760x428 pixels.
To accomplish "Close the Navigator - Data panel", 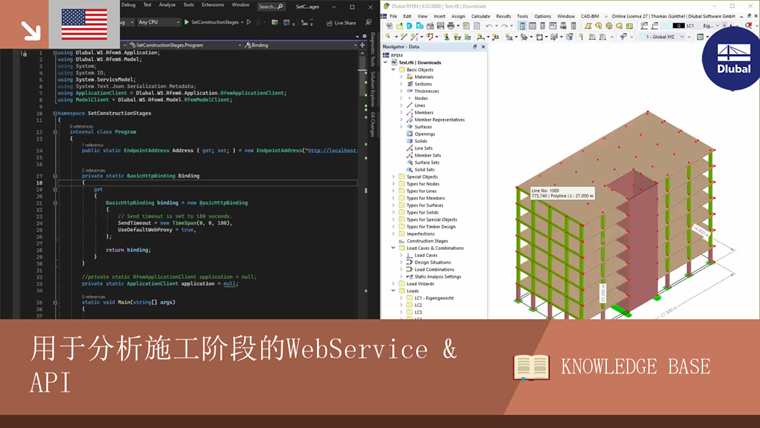I will tap(483, 47).
